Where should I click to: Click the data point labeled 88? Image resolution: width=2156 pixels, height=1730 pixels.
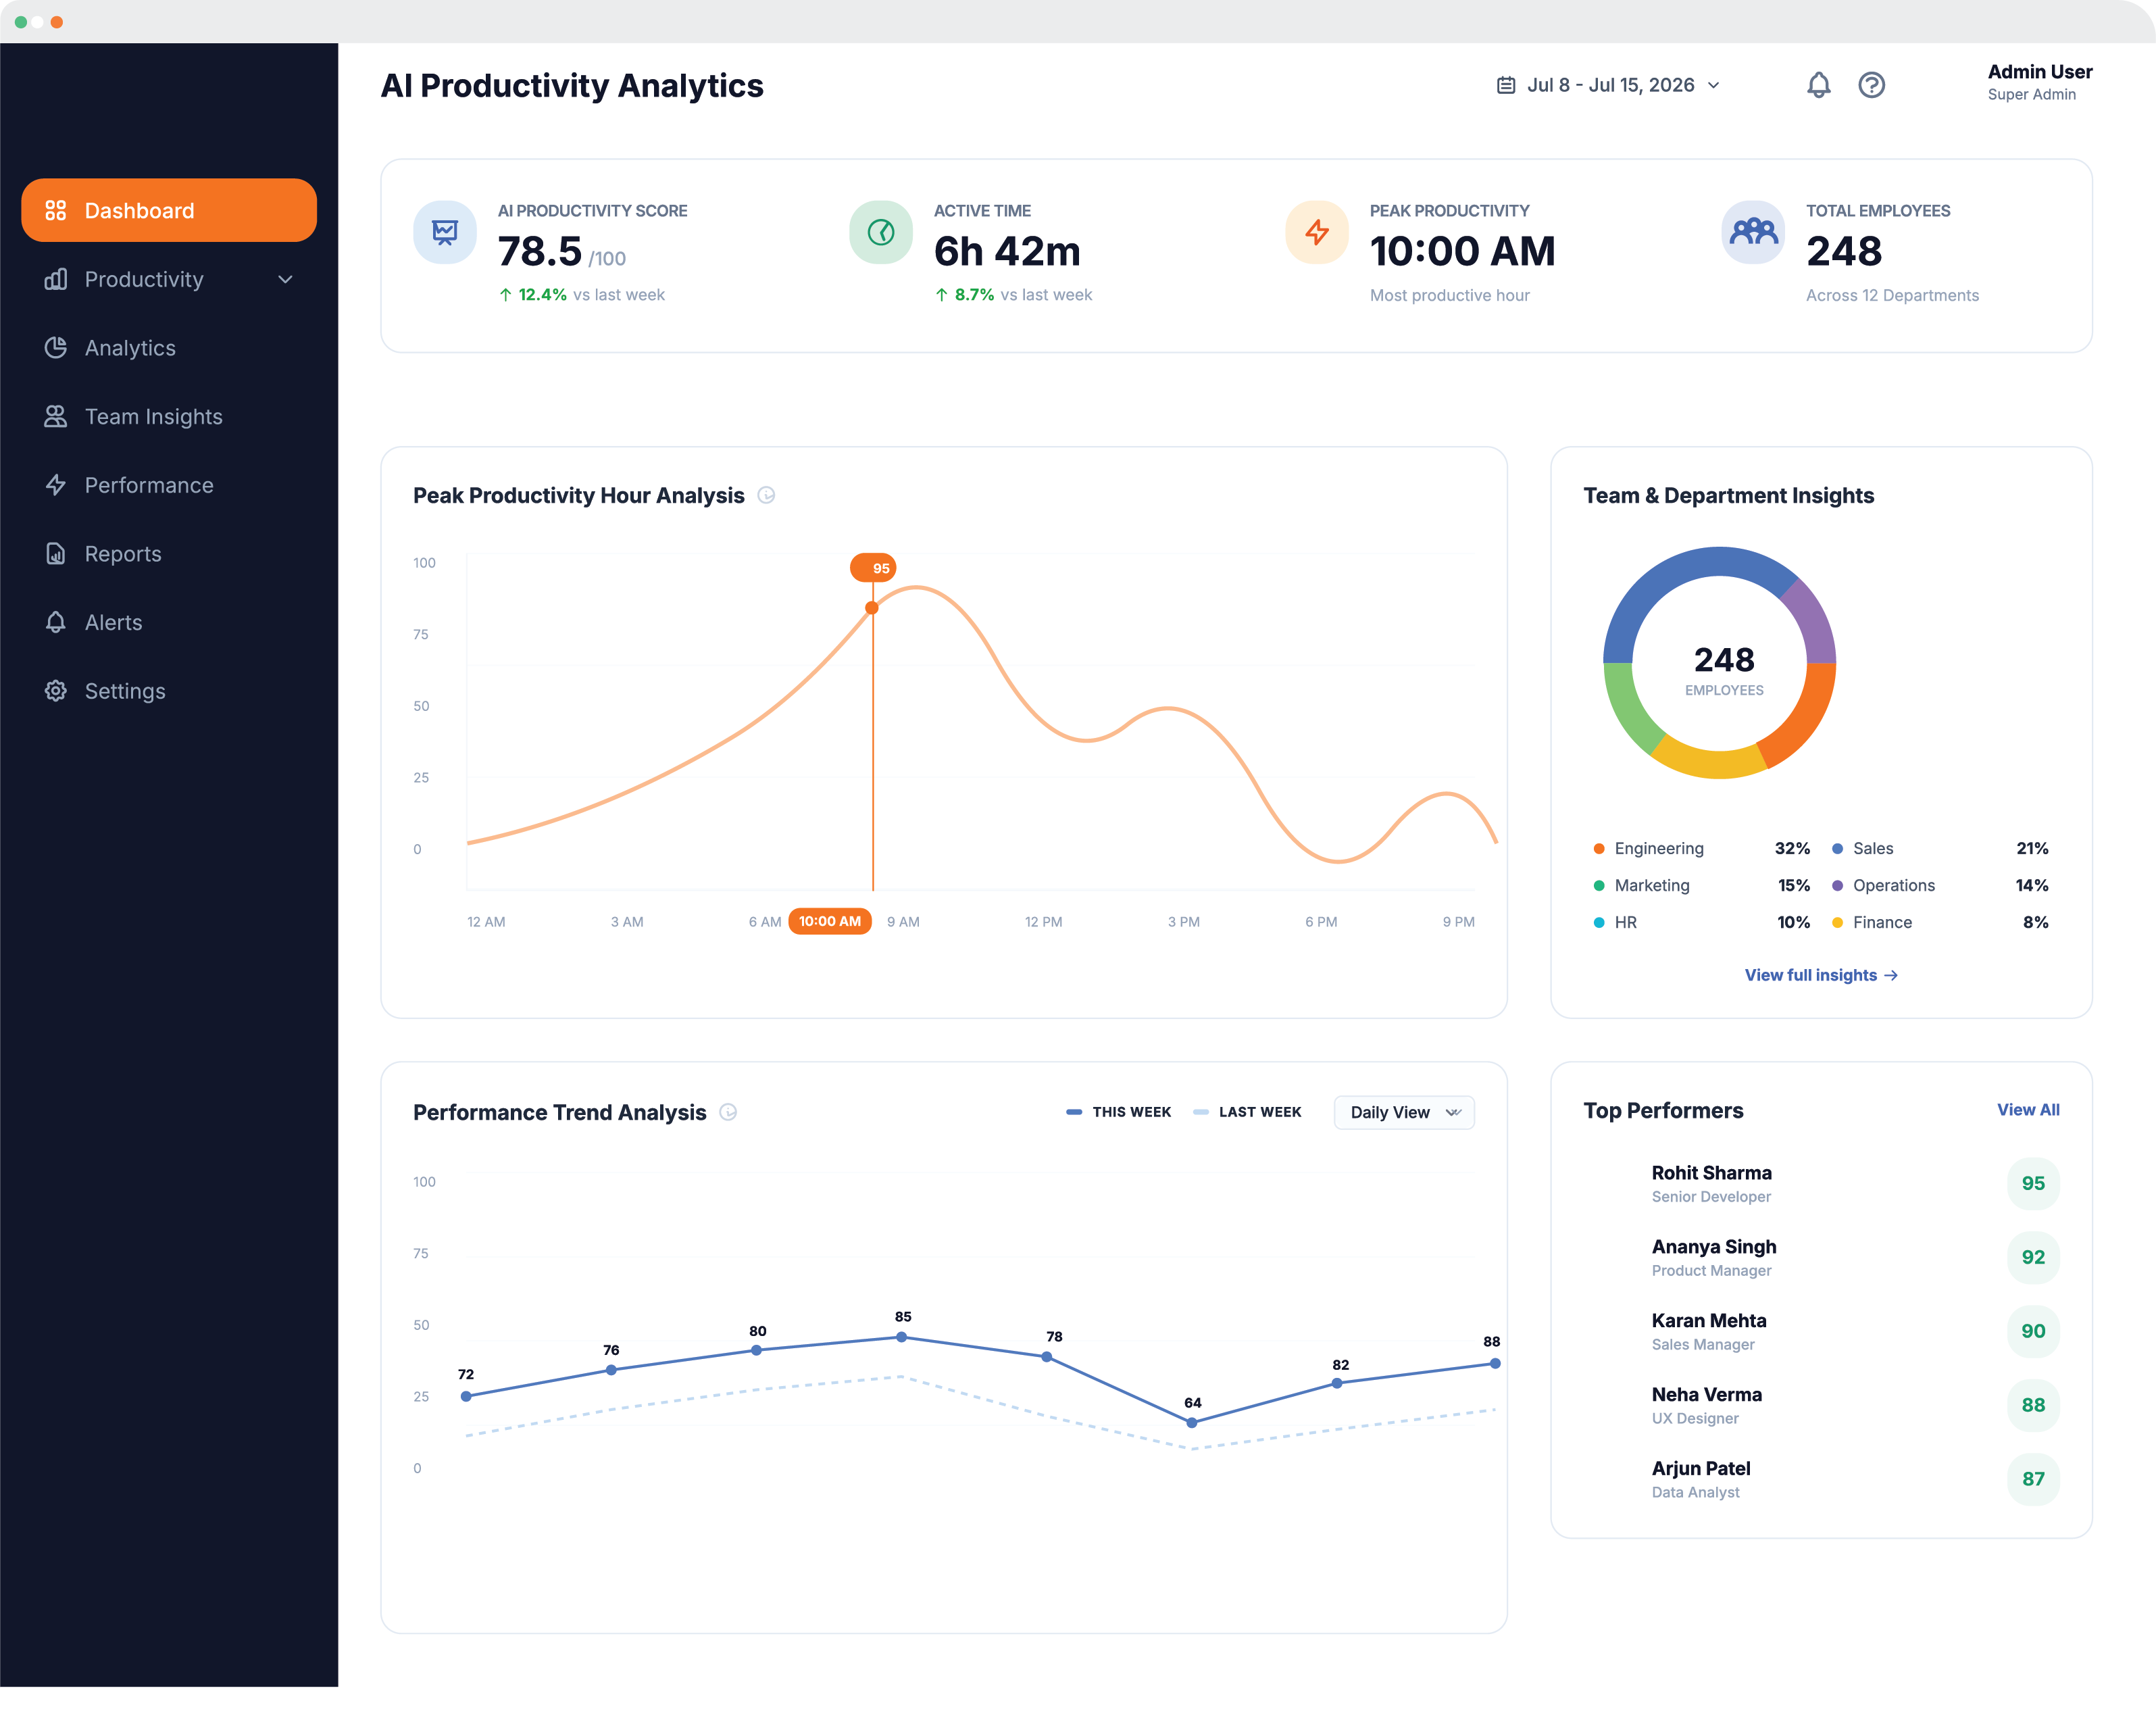(x=1495, y=1364)
